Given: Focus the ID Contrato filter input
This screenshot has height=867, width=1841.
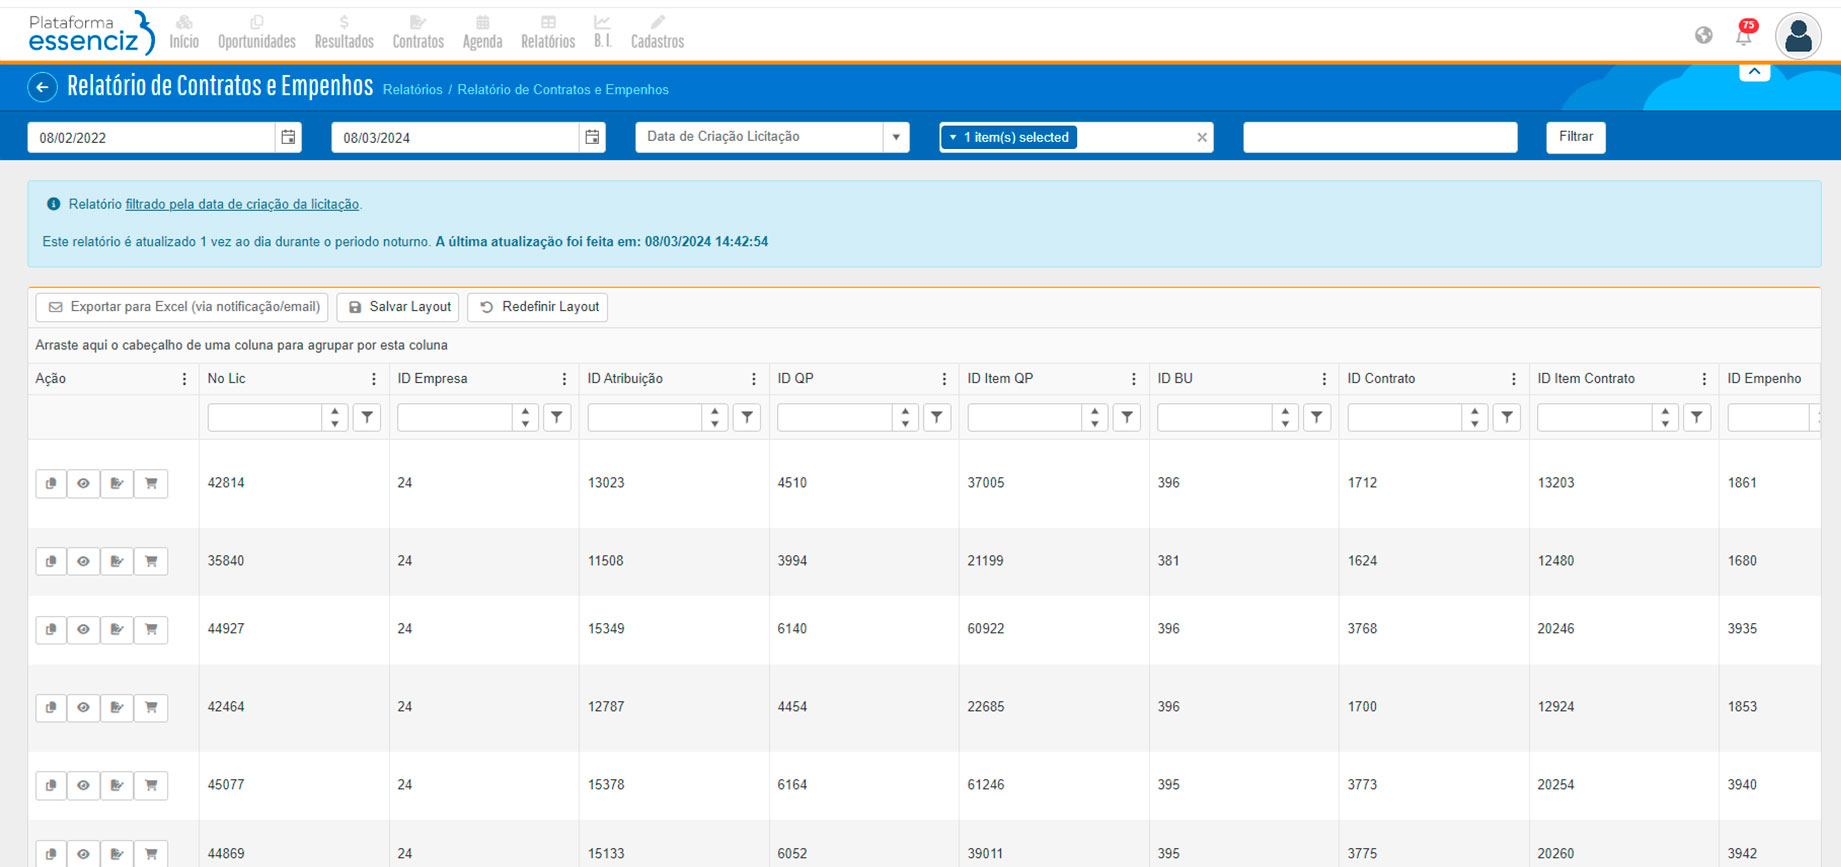Looking at the screenshot, I should (1406, 417).
